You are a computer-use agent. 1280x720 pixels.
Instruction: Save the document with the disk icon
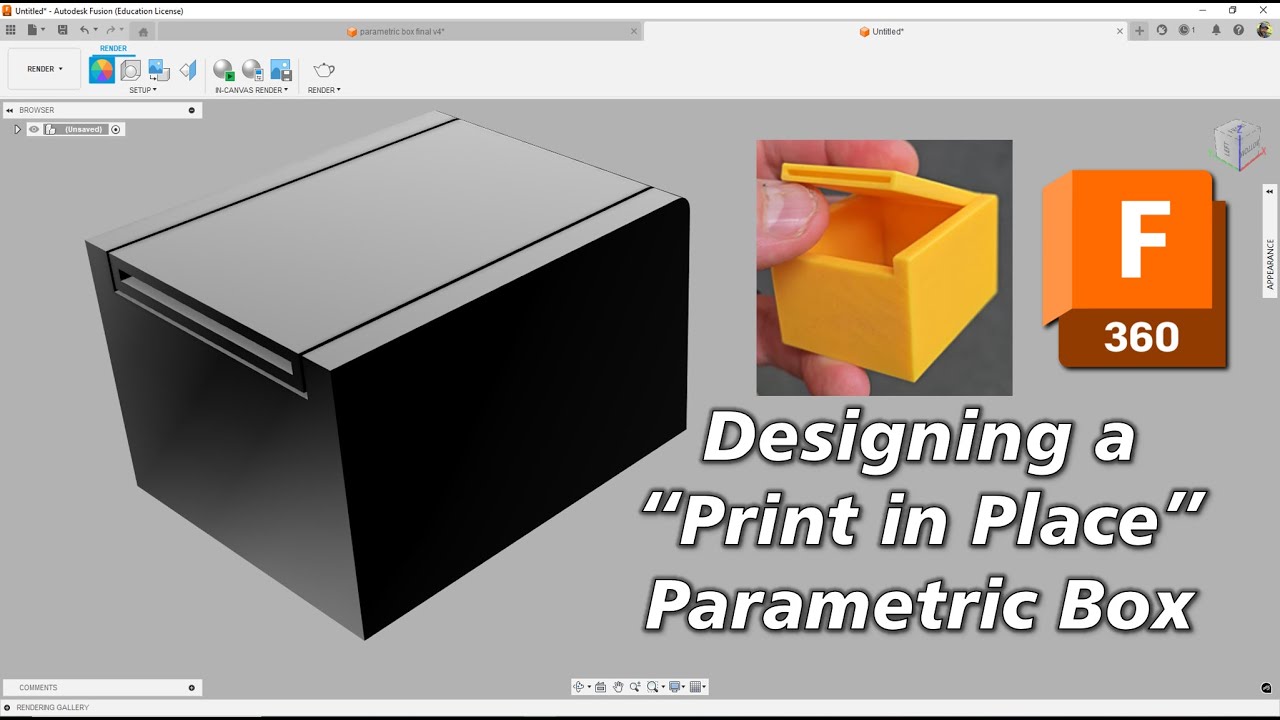62,31
